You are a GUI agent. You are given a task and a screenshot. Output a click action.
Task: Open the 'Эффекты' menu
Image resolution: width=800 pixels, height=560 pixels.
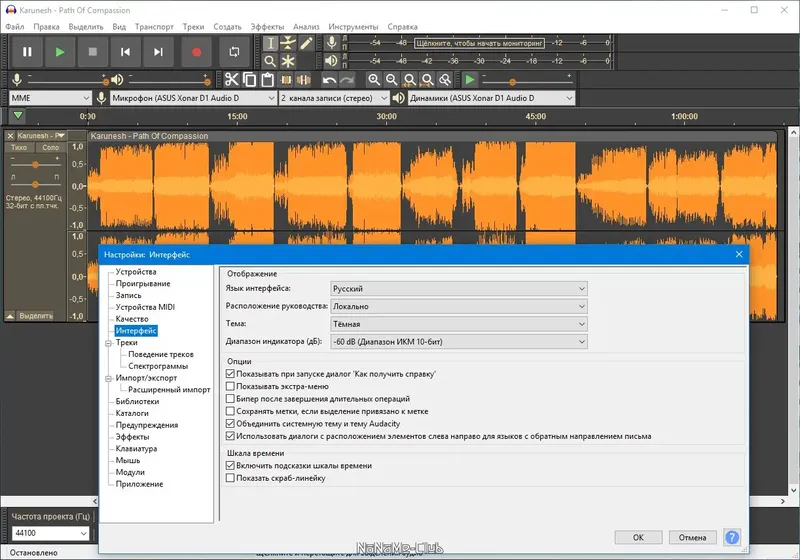[x=267, y=26]
